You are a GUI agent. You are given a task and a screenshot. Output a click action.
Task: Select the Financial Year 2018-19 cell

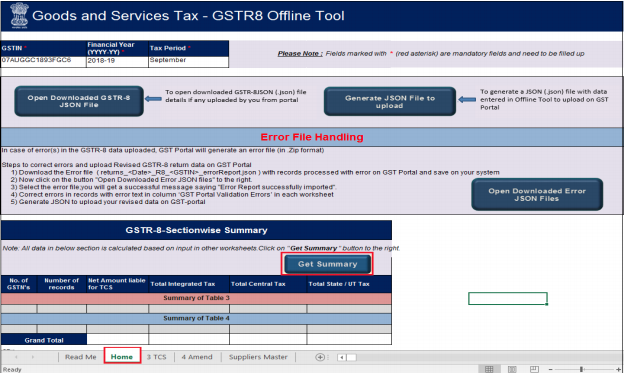pyautogui.click(x=117, y=62)
